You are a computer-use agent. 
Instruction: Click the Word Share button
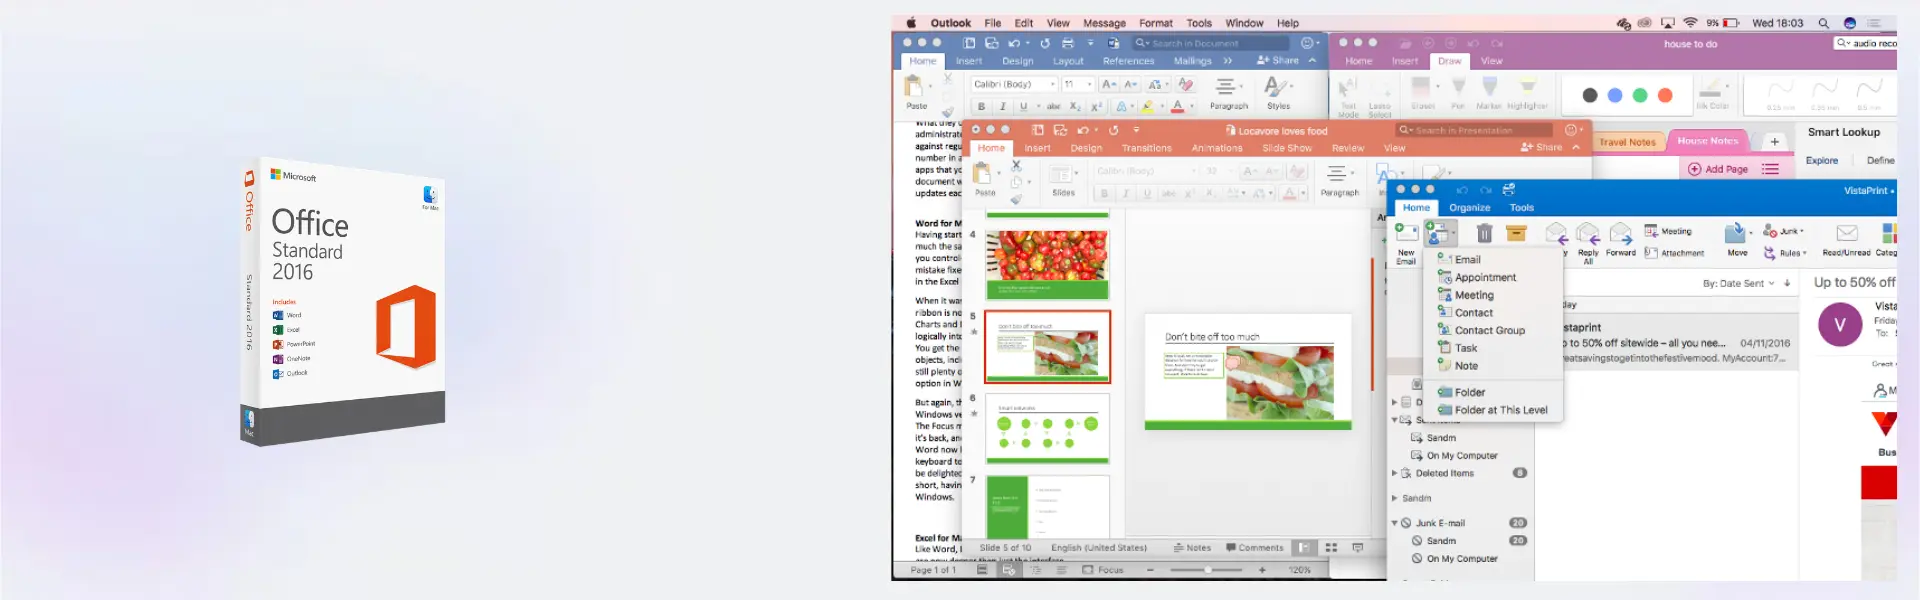pos(1278,61)
